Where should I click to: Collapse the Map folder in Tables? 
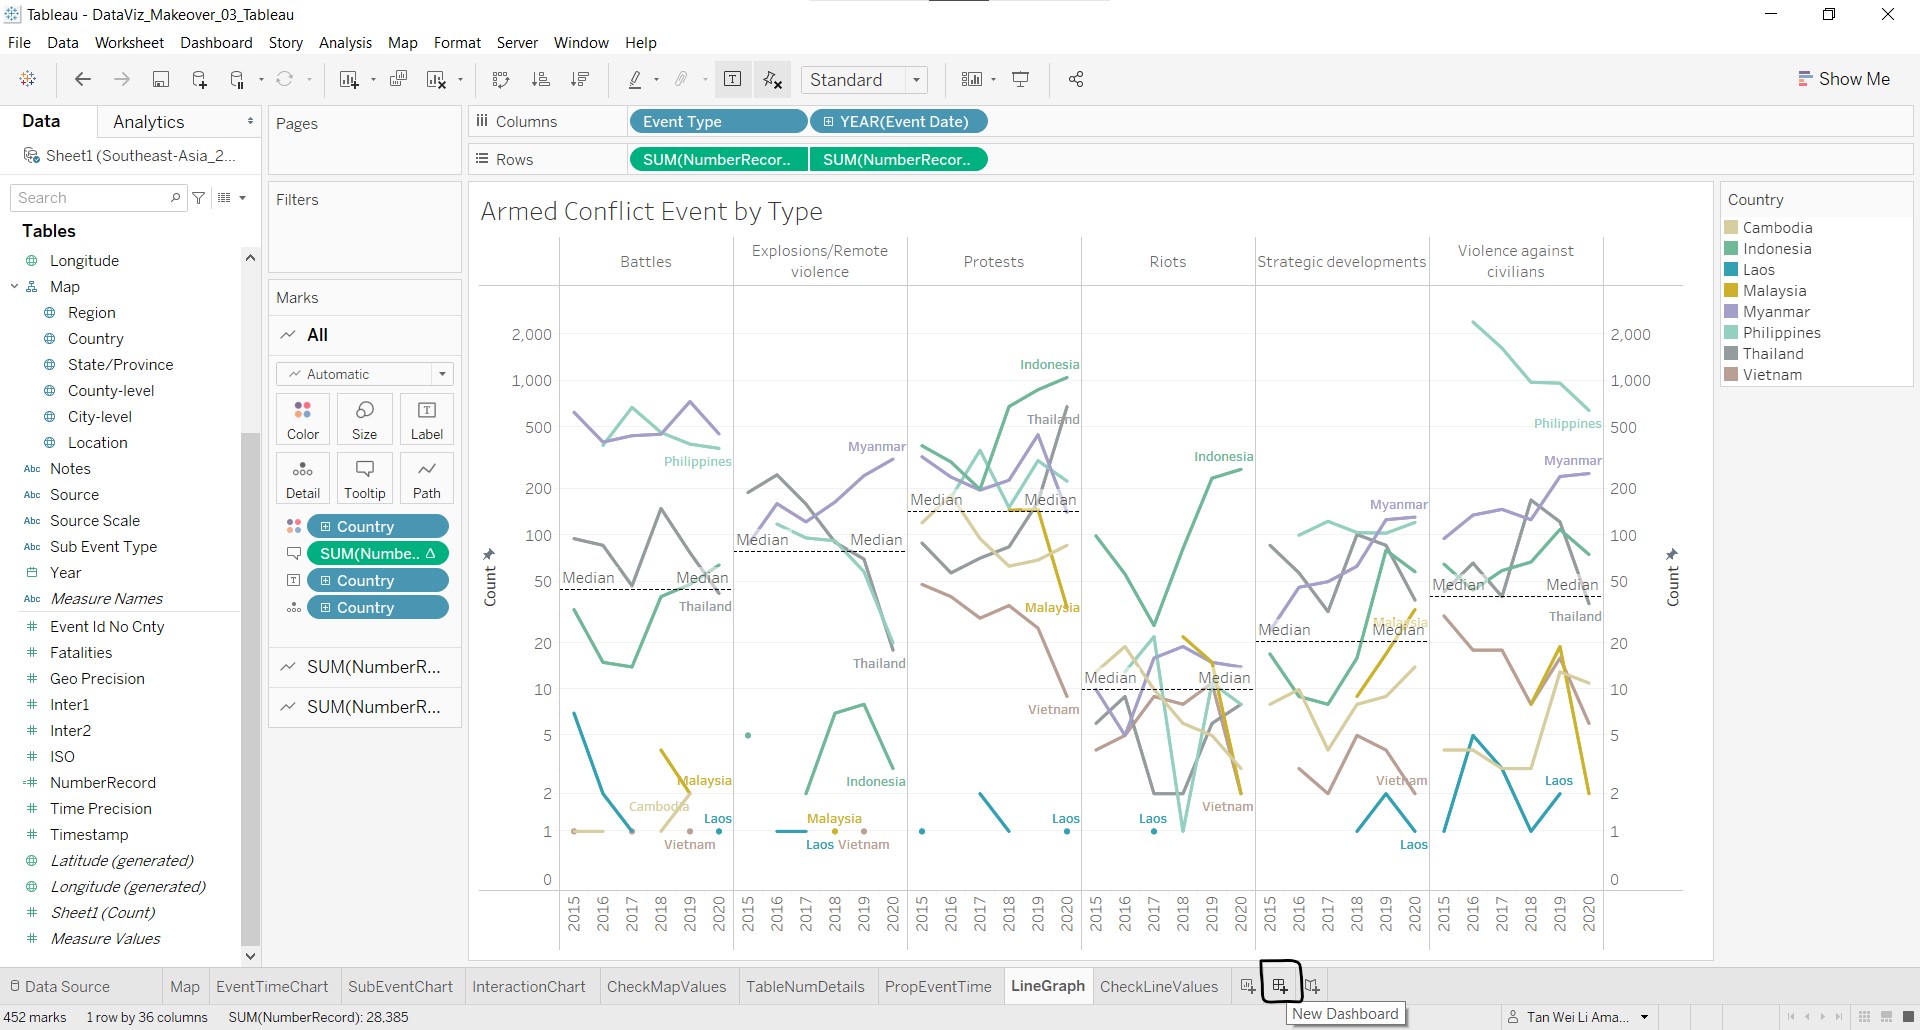pos(15,287)
